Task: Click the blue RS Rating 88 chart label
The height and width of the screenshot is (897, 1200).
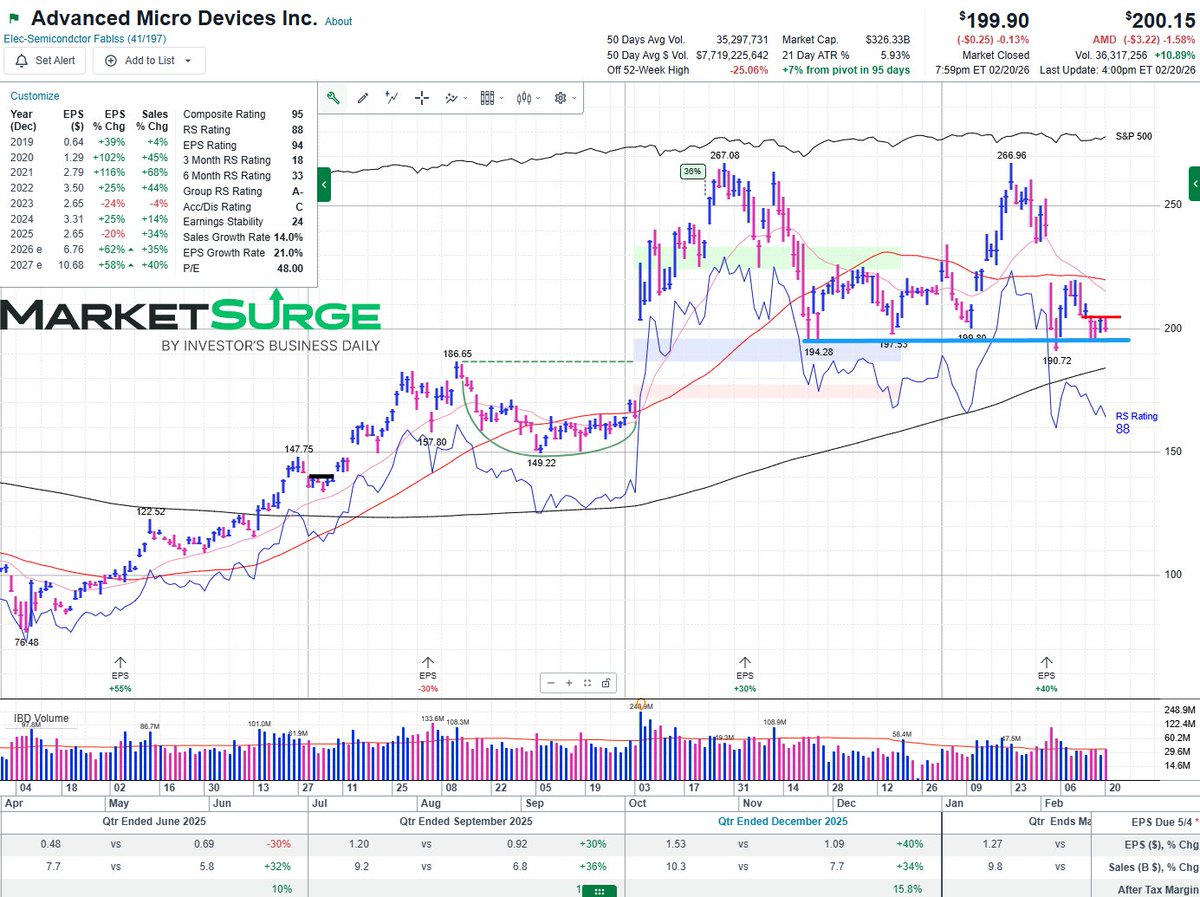Action: pos(1136,422)
